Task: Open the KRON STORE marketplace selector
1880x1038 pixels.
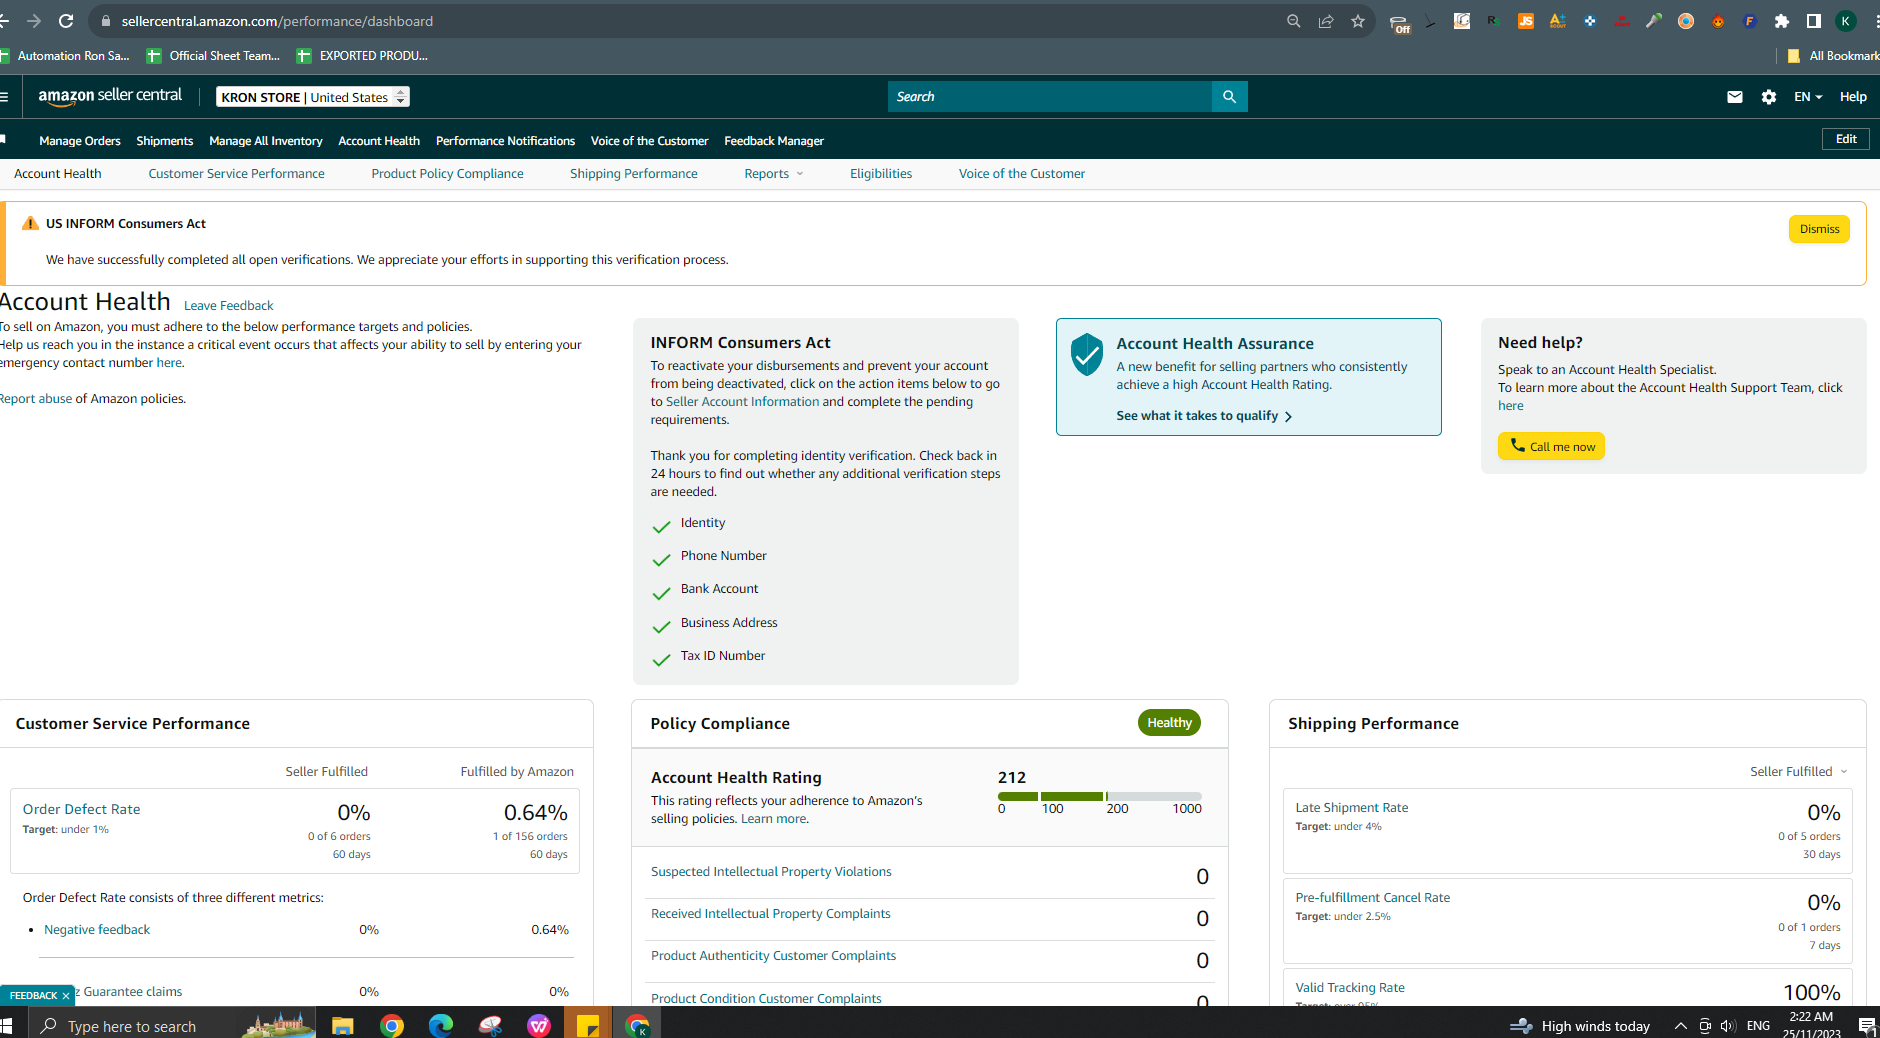Action: (x=313, y=97)
